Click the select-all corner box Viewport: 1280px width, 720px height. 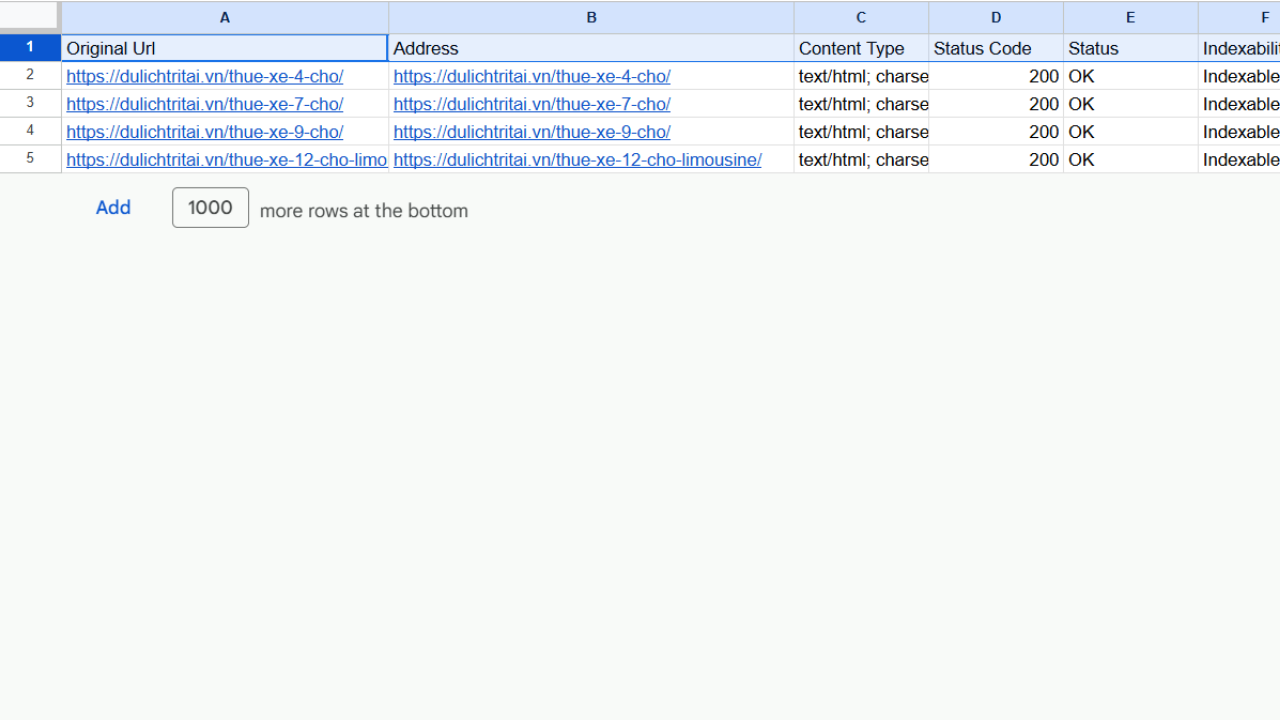pos(29,16)
